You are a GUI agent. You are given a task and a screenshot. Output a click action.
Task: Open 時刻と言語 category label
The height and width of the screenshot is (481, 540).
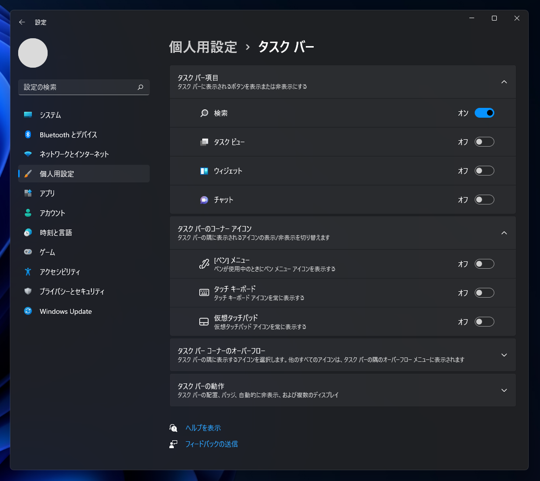56,233
